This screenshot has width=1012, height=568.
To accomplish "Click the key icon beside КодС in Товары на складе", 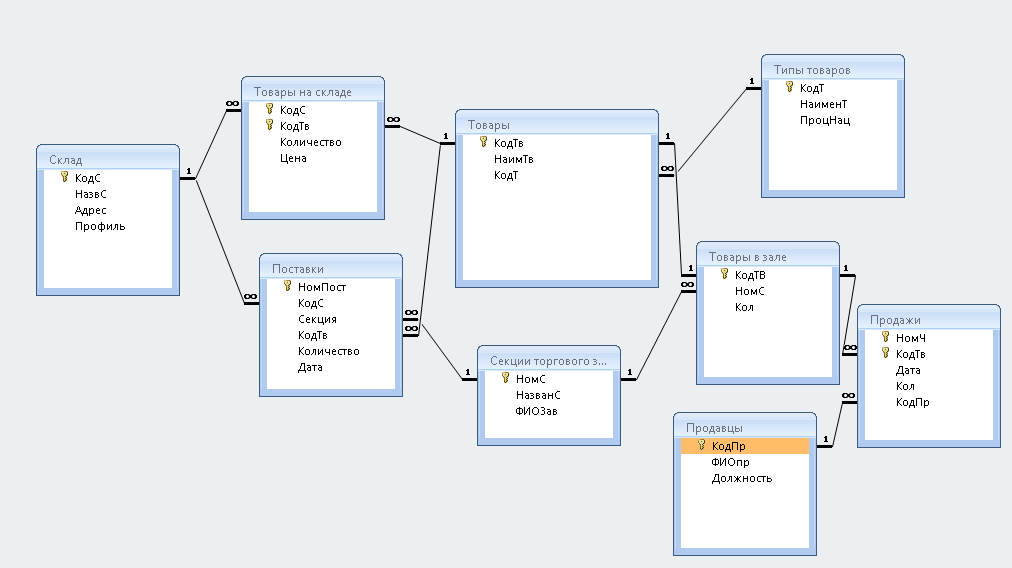I will tap(270, 109).
